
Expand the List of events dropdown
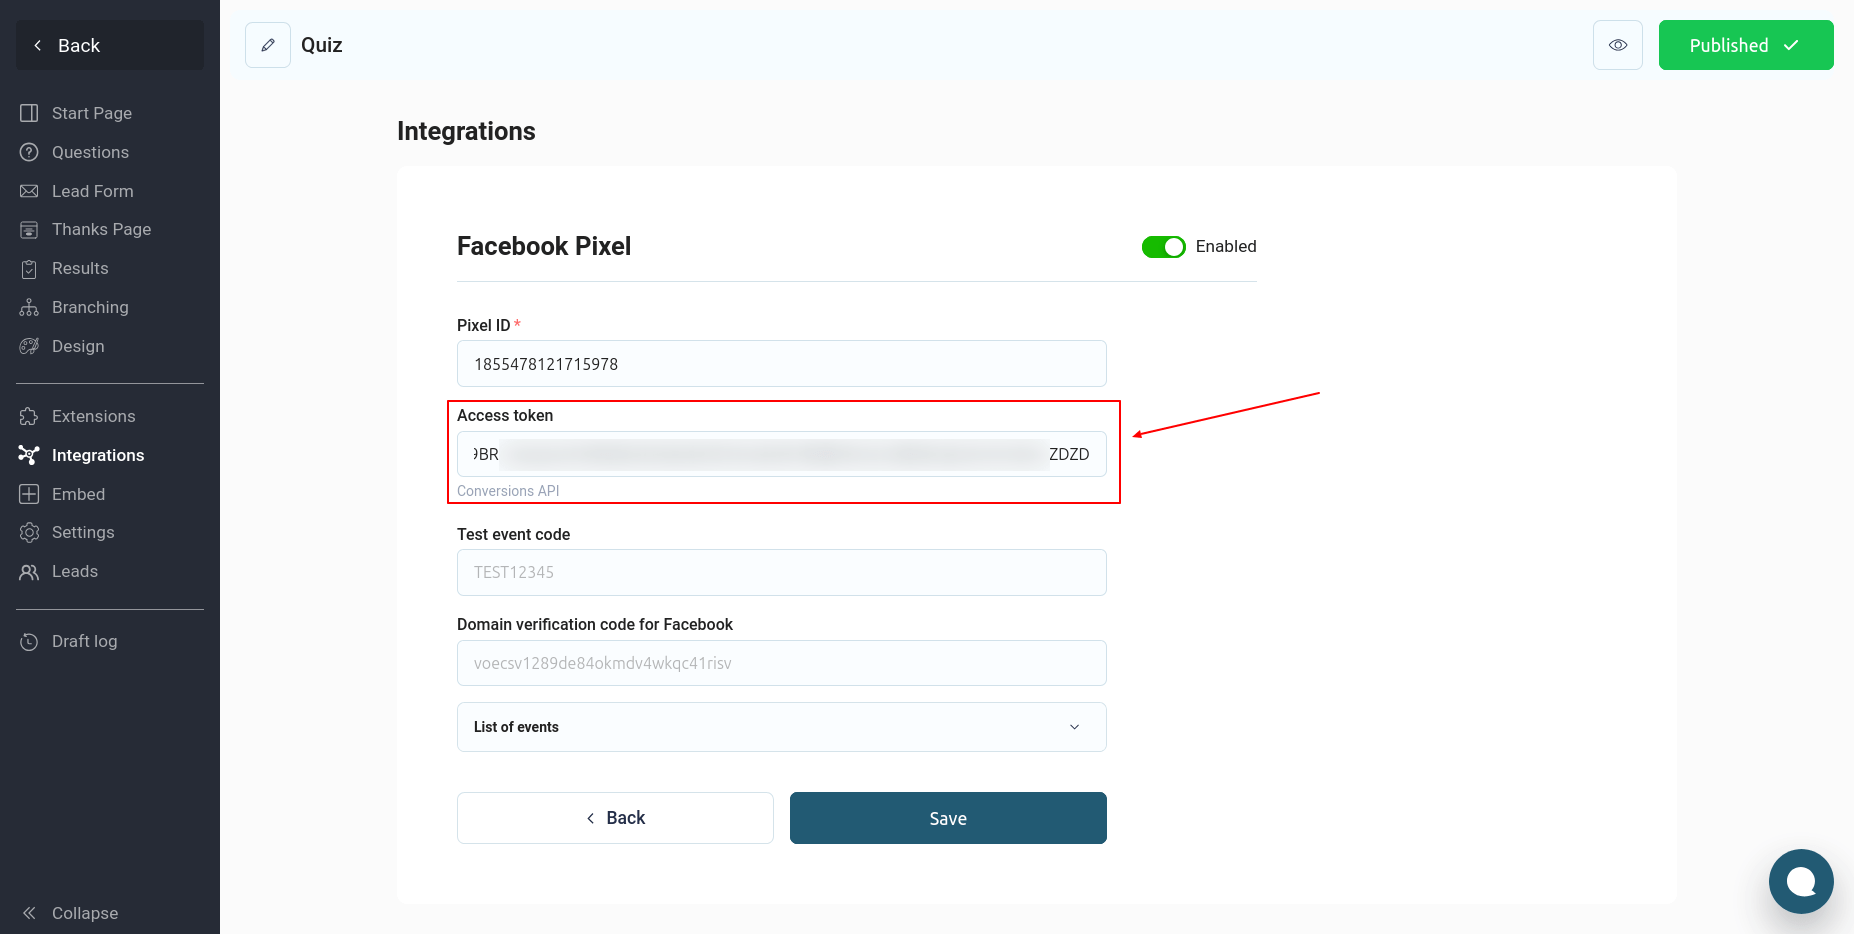pyautogui.click(x=781, y=727)
